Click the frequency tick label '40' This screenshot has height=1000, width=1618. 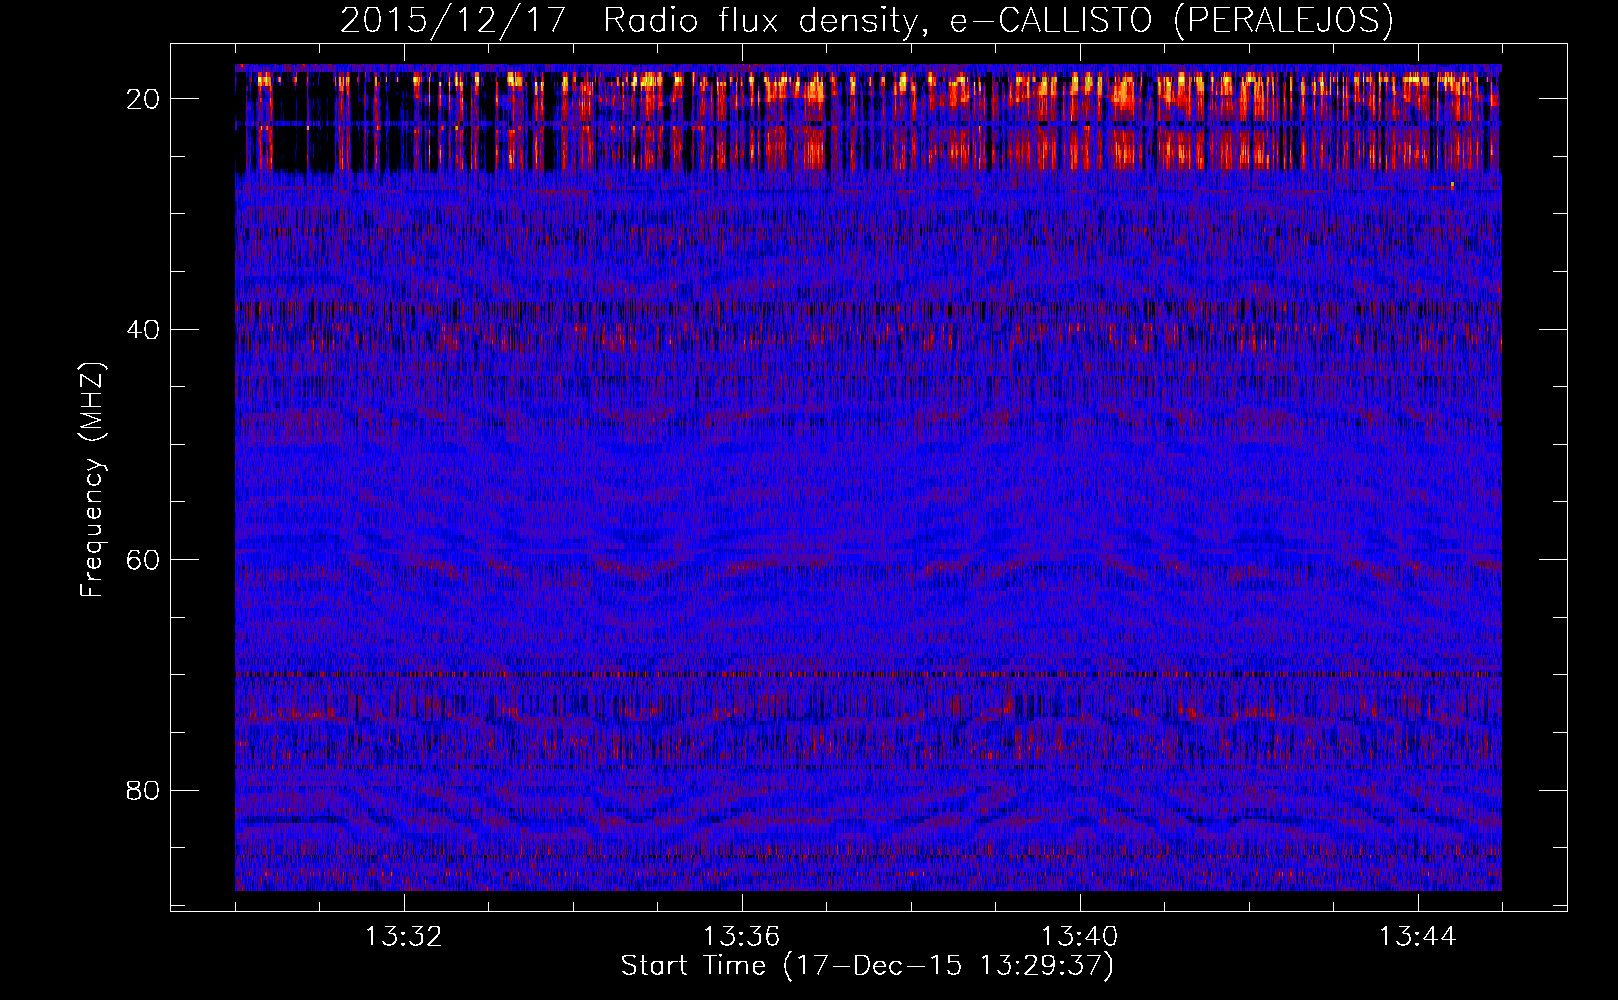143,329
